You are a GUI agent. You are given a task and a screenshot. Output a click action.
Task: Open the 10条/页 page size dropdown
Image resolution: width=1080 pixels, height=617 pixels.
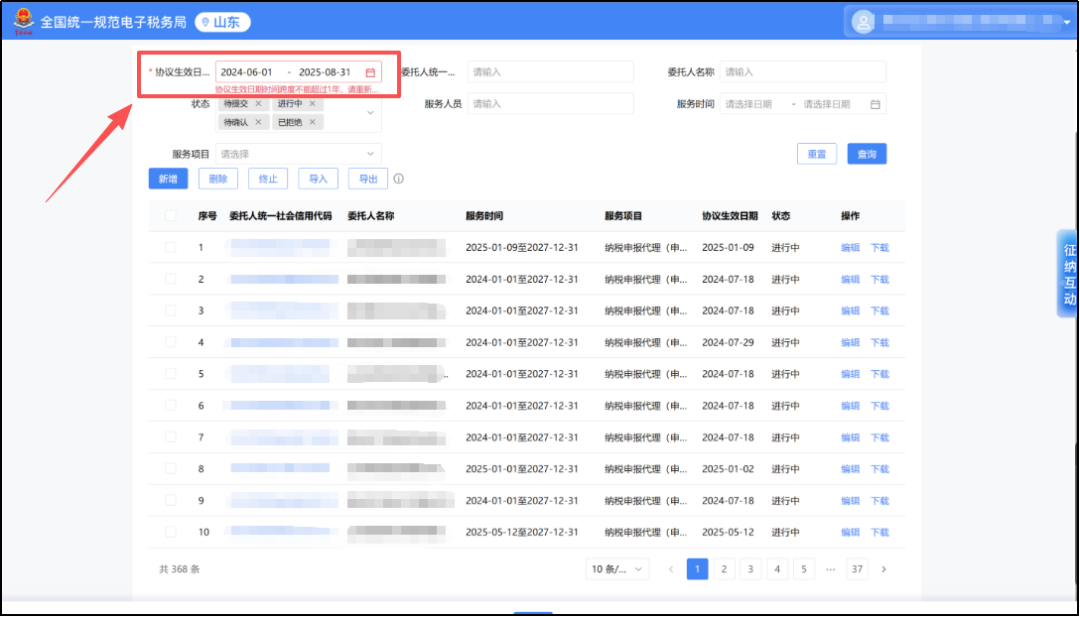pyautogui.click(x=617, y=569)
